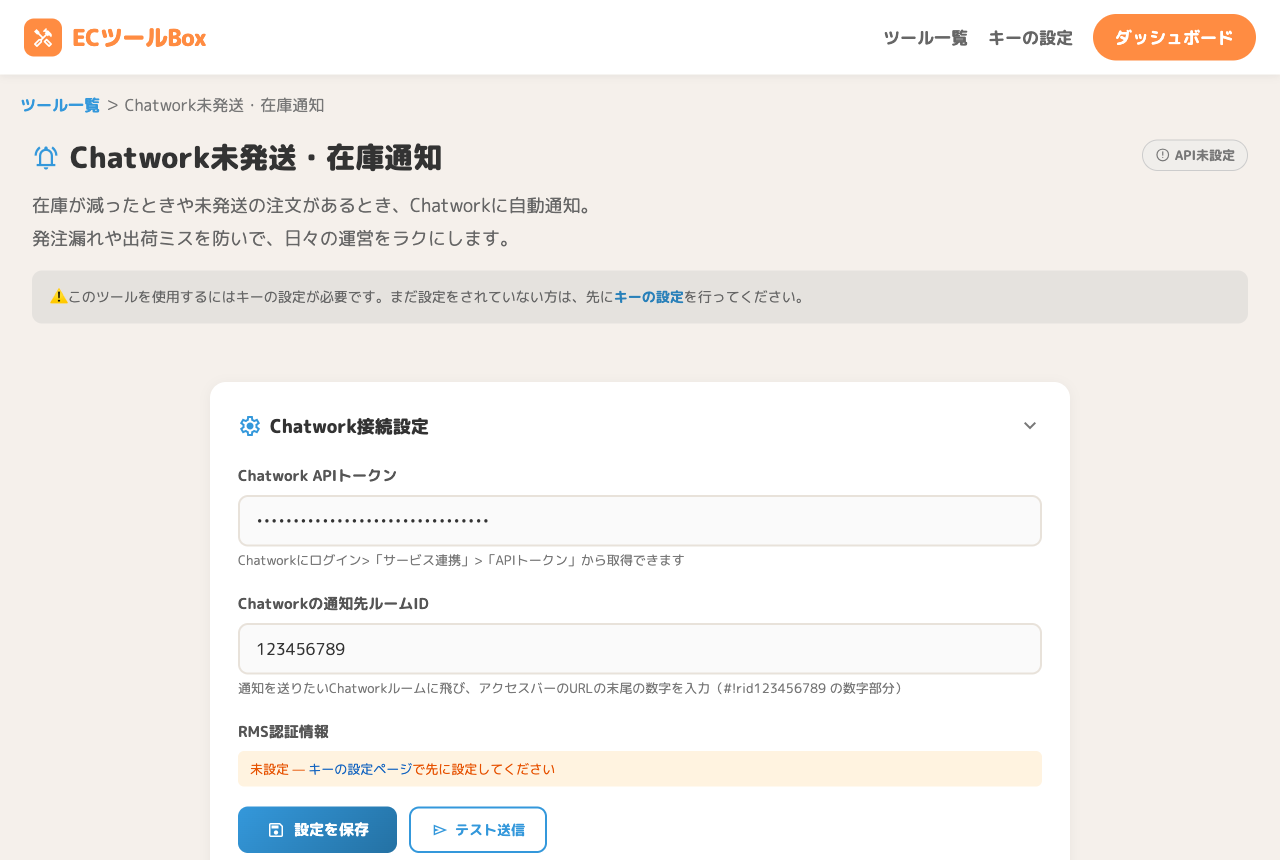Click the warning icon in the notice banner
This screenshot has height=860, width=1280.
(58, 297)
